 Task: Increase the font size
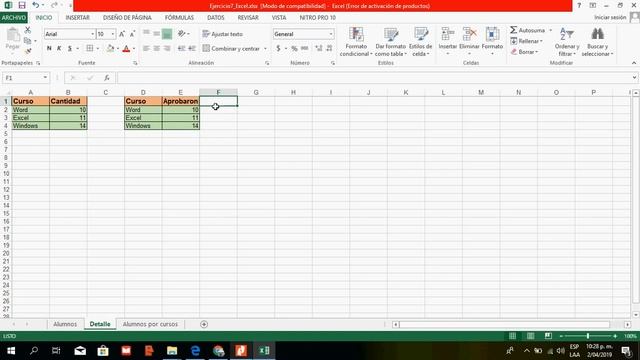point(122,34)
